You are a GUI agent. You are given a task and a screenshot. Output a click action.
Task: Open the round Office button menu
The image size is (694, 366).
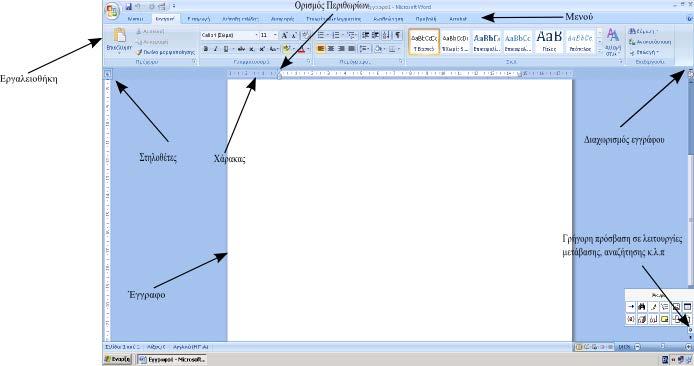112,11
